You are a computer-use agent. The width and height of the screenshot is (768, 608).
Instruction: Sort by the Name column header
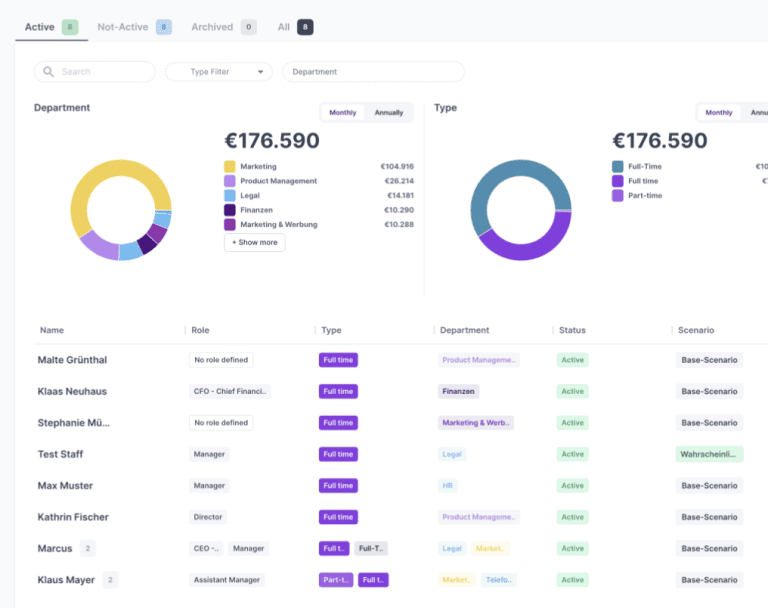coord(52,330)
